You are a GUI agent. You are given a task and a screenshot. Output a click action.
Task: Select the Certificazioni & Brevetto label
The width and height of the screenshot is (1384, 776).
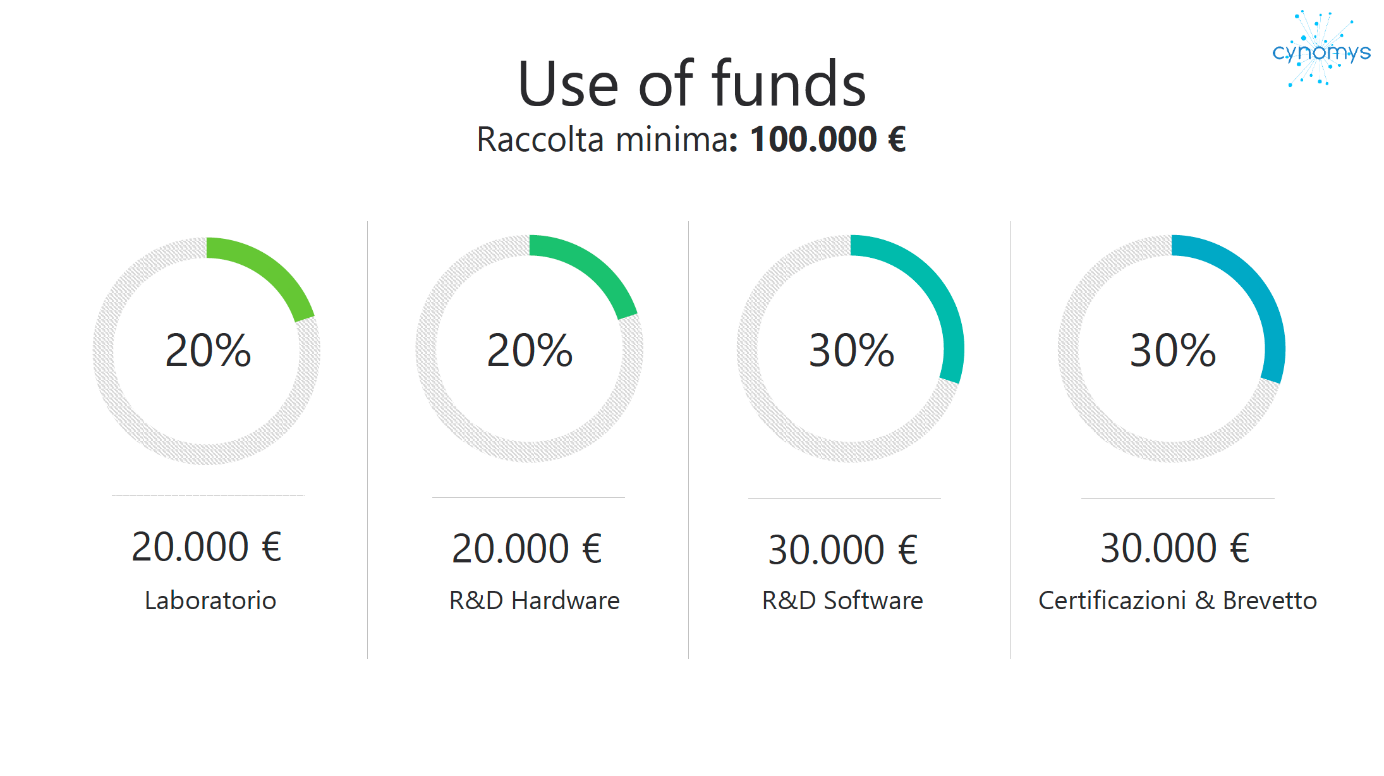point(1178,601)
